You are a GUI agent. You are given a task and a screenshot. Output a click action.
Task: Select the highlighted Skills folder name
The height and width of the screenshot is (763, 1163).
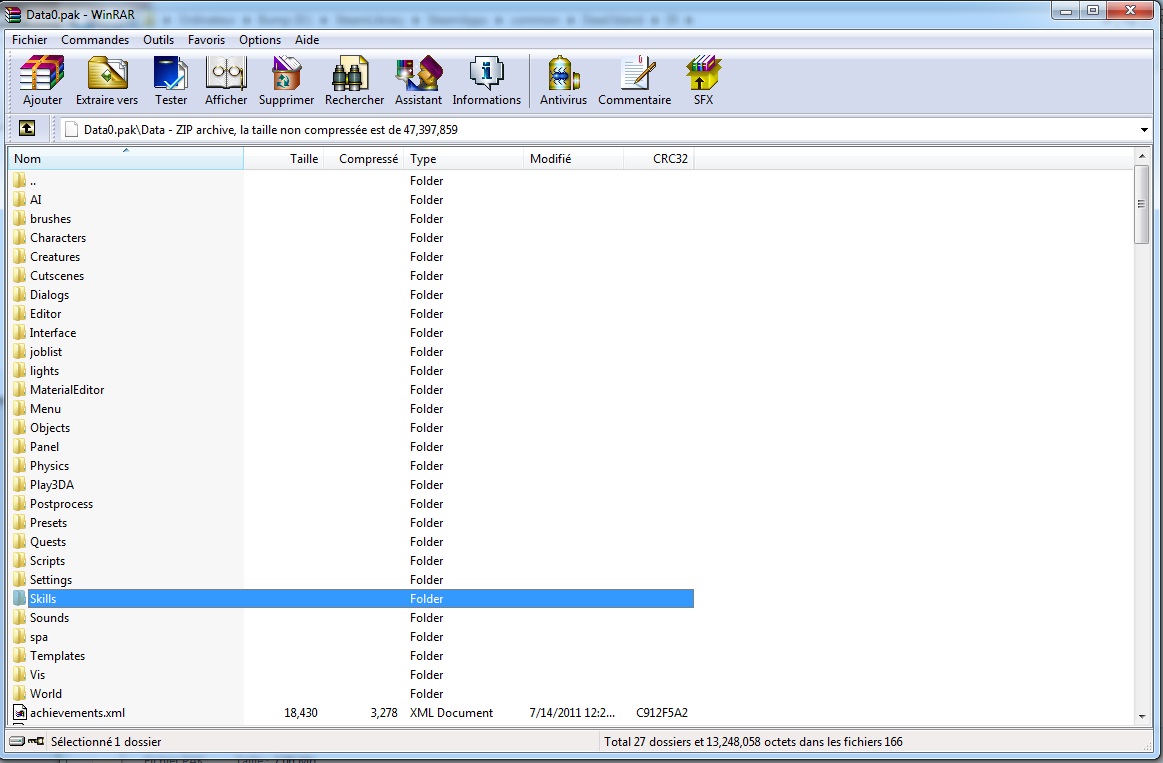(43, 598)
